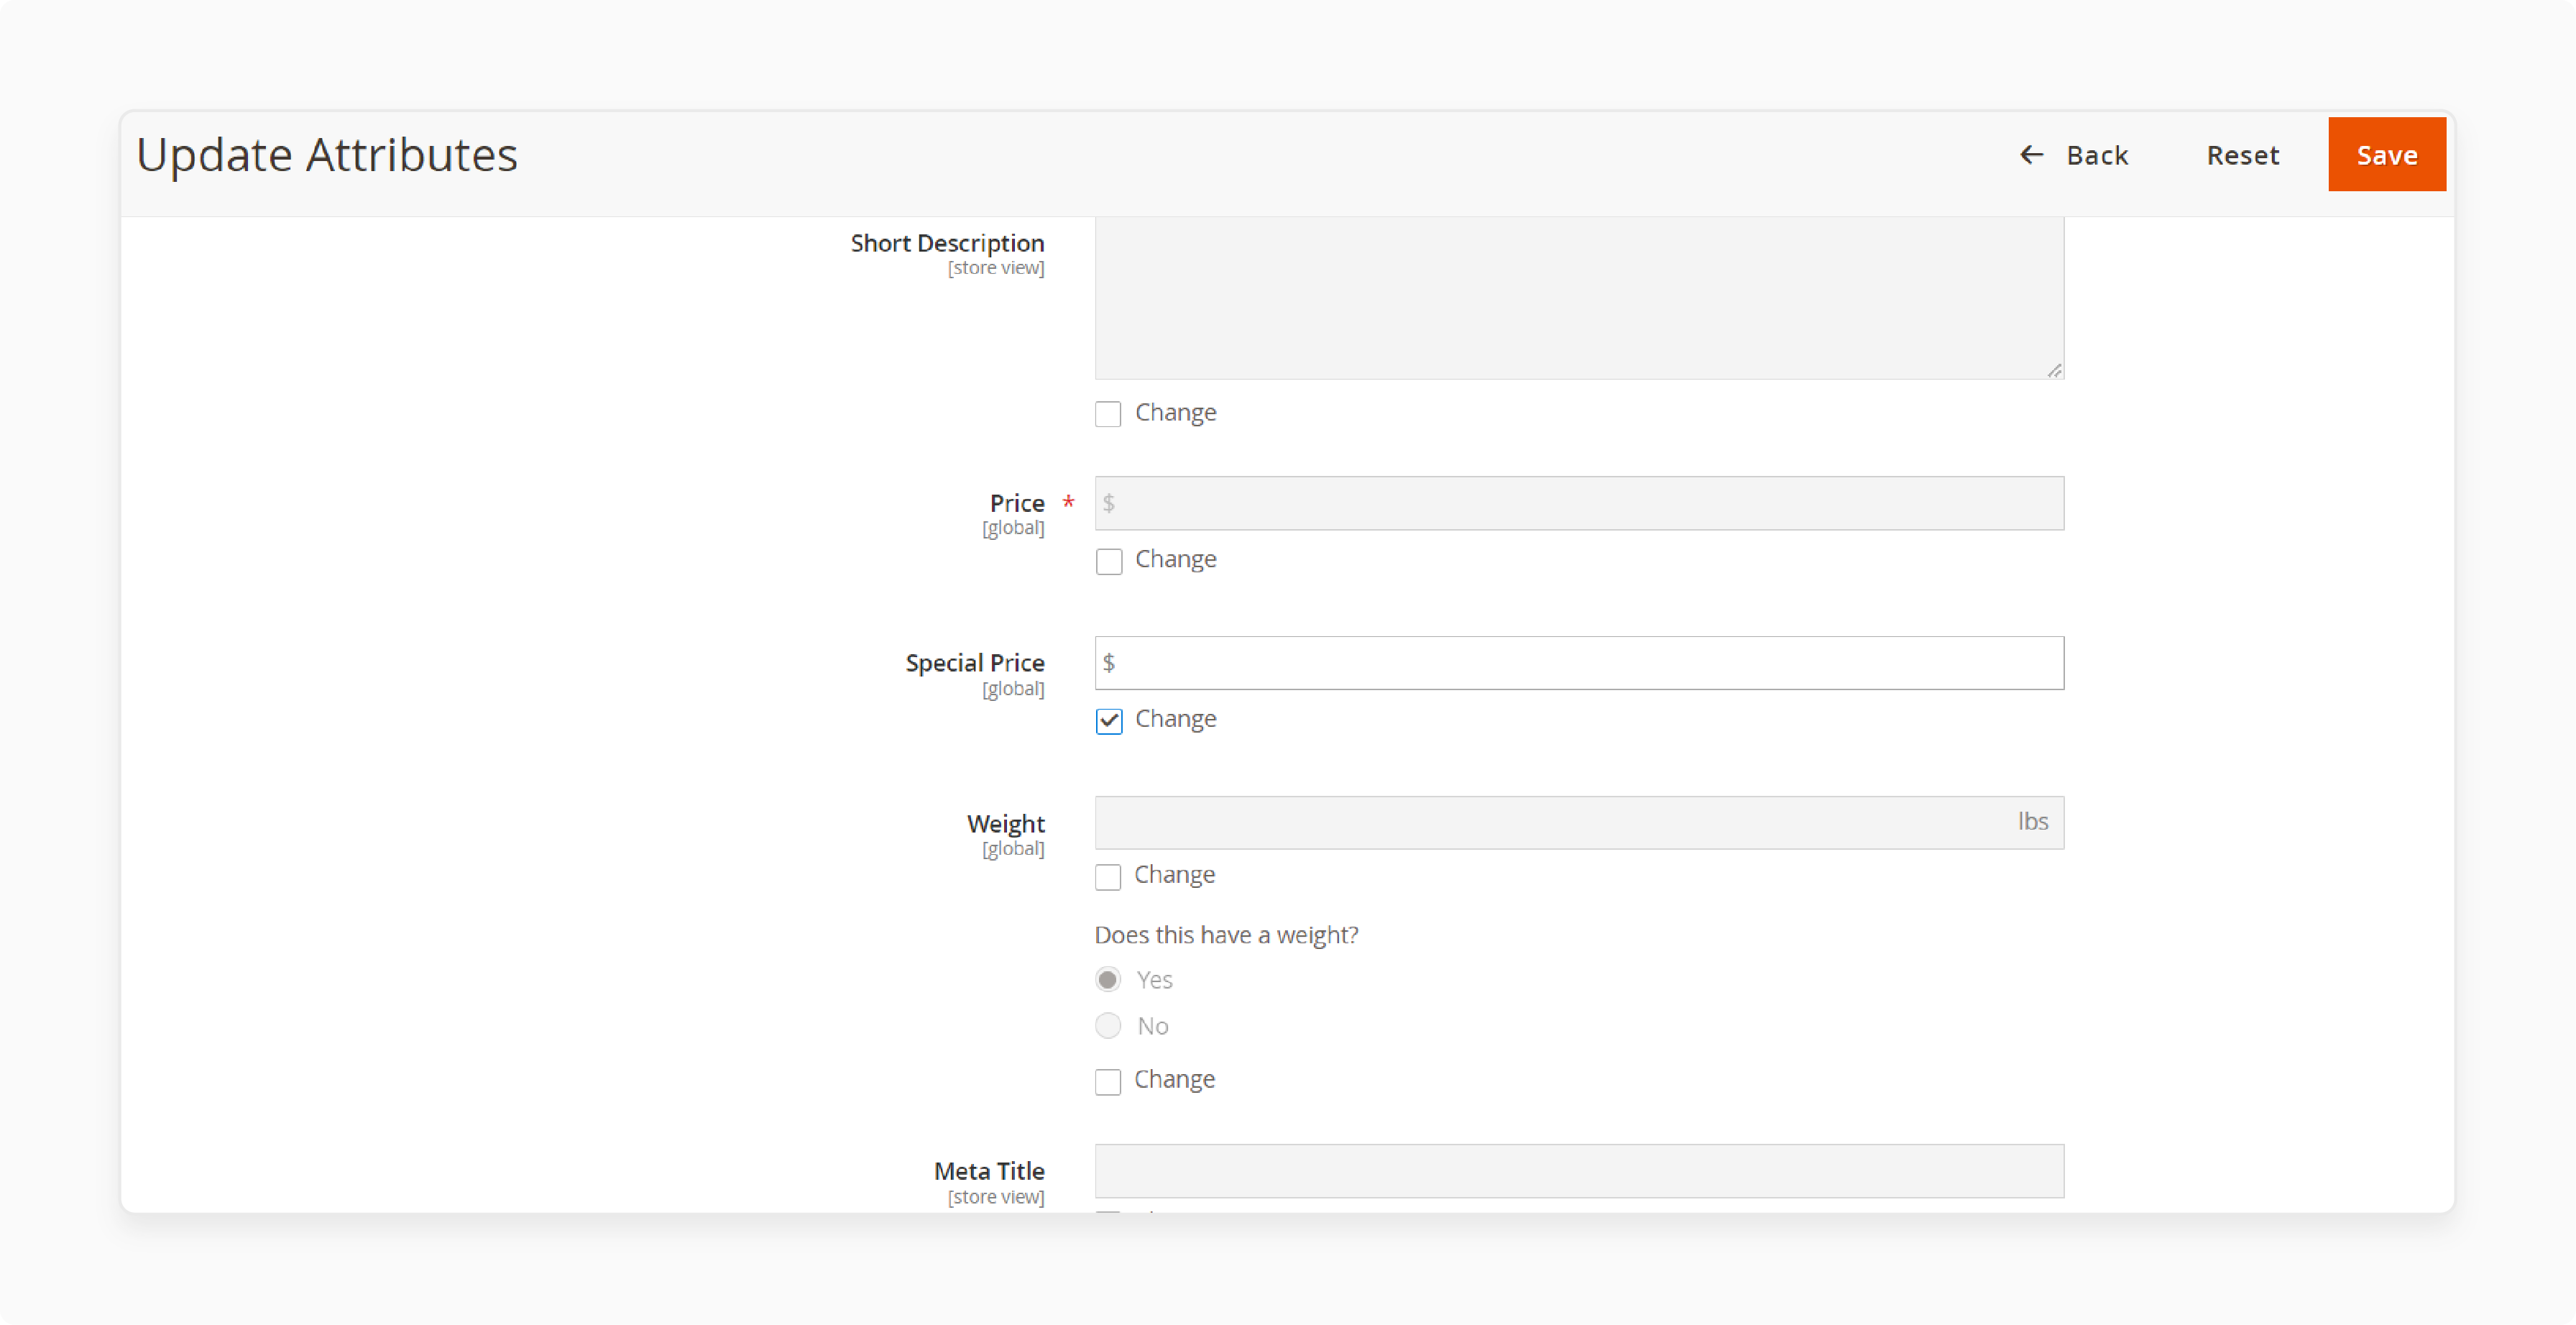
Task: Click the 'Update Attributes' page title
Action: 327,155
